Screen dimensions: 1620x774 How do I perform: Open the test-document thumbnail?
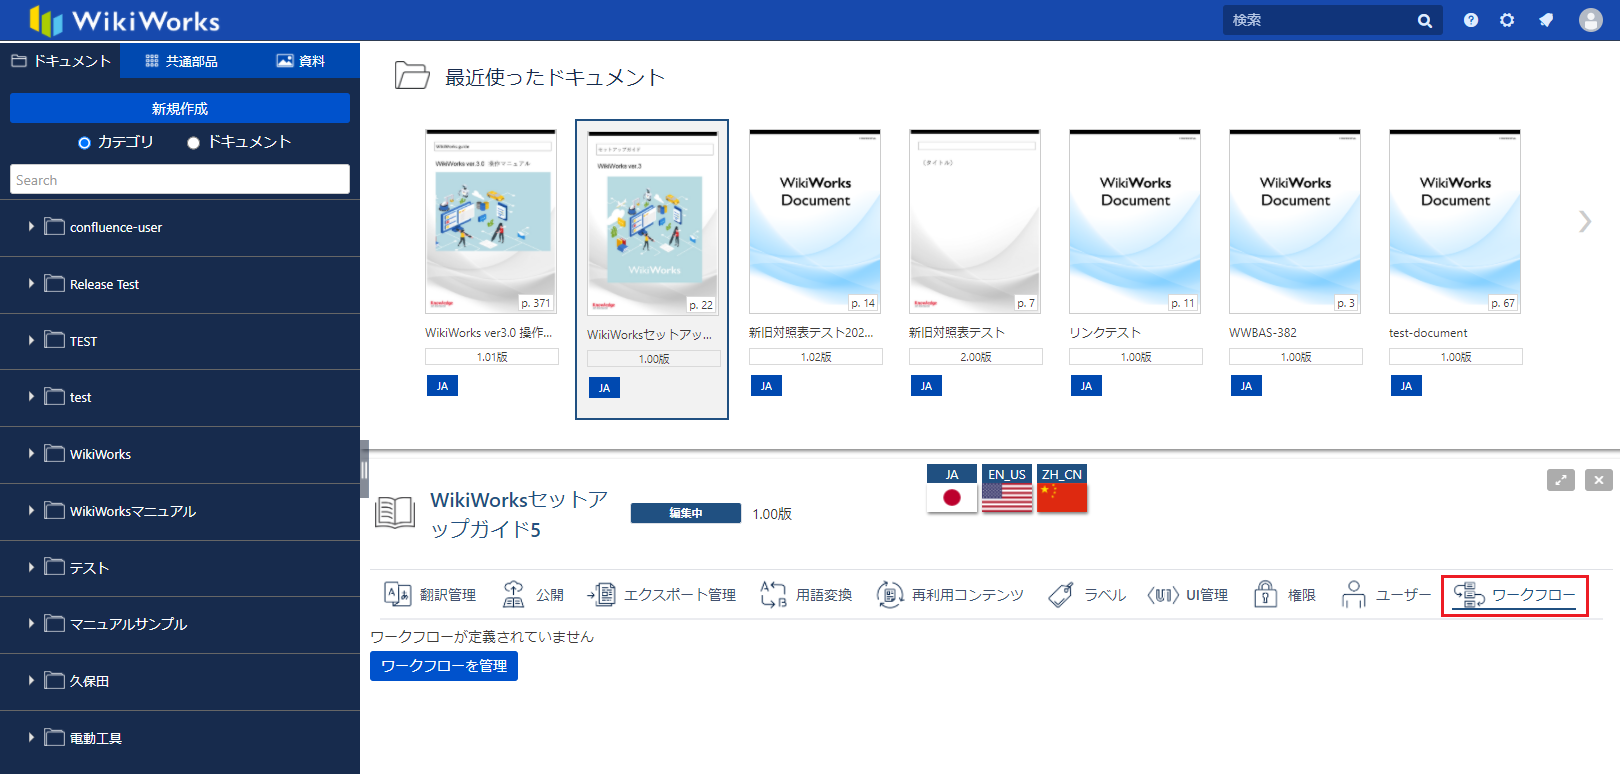click(1455, 221)
